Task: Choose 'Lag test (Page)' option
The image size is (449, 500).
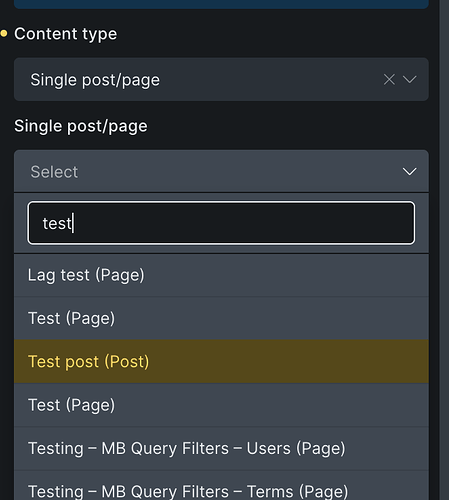Action: 221,275
